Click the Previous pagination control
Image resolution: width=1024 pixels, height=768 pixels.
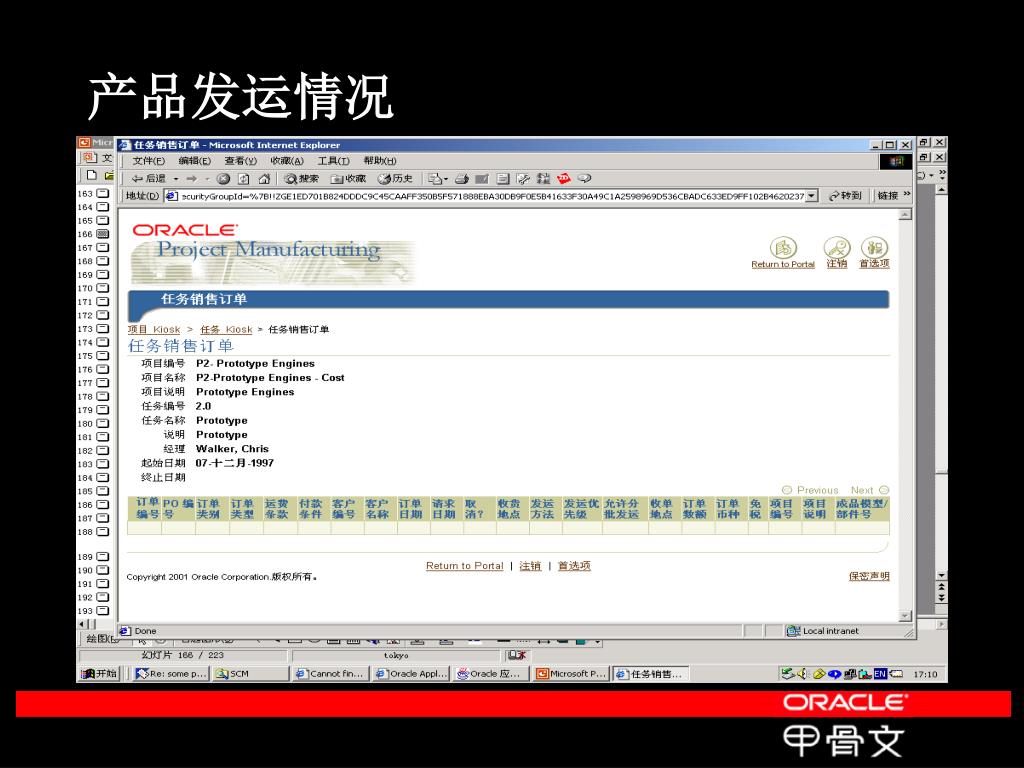[810, 490]
